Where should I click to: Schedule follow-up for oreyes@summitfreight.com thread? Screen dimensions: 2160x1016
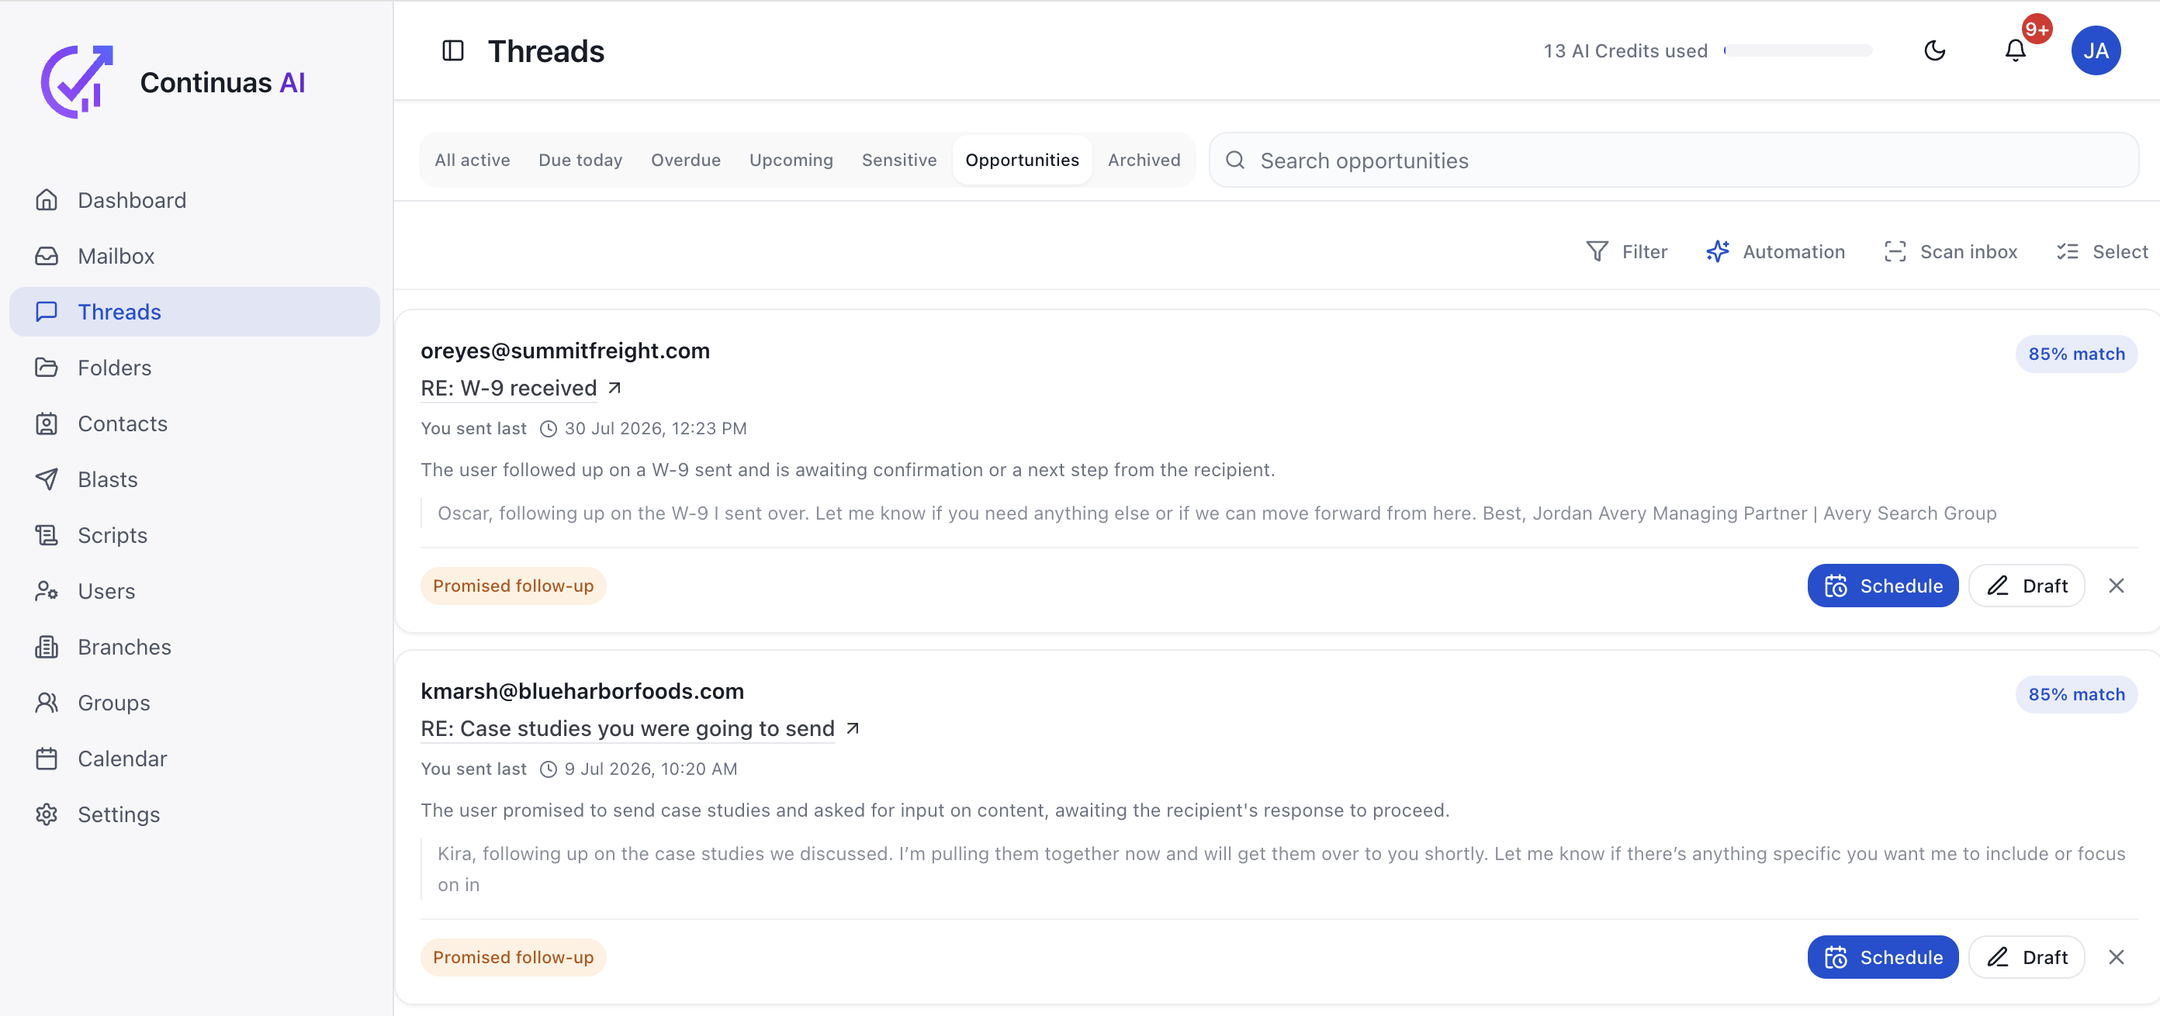click(x=1882, y=586)
